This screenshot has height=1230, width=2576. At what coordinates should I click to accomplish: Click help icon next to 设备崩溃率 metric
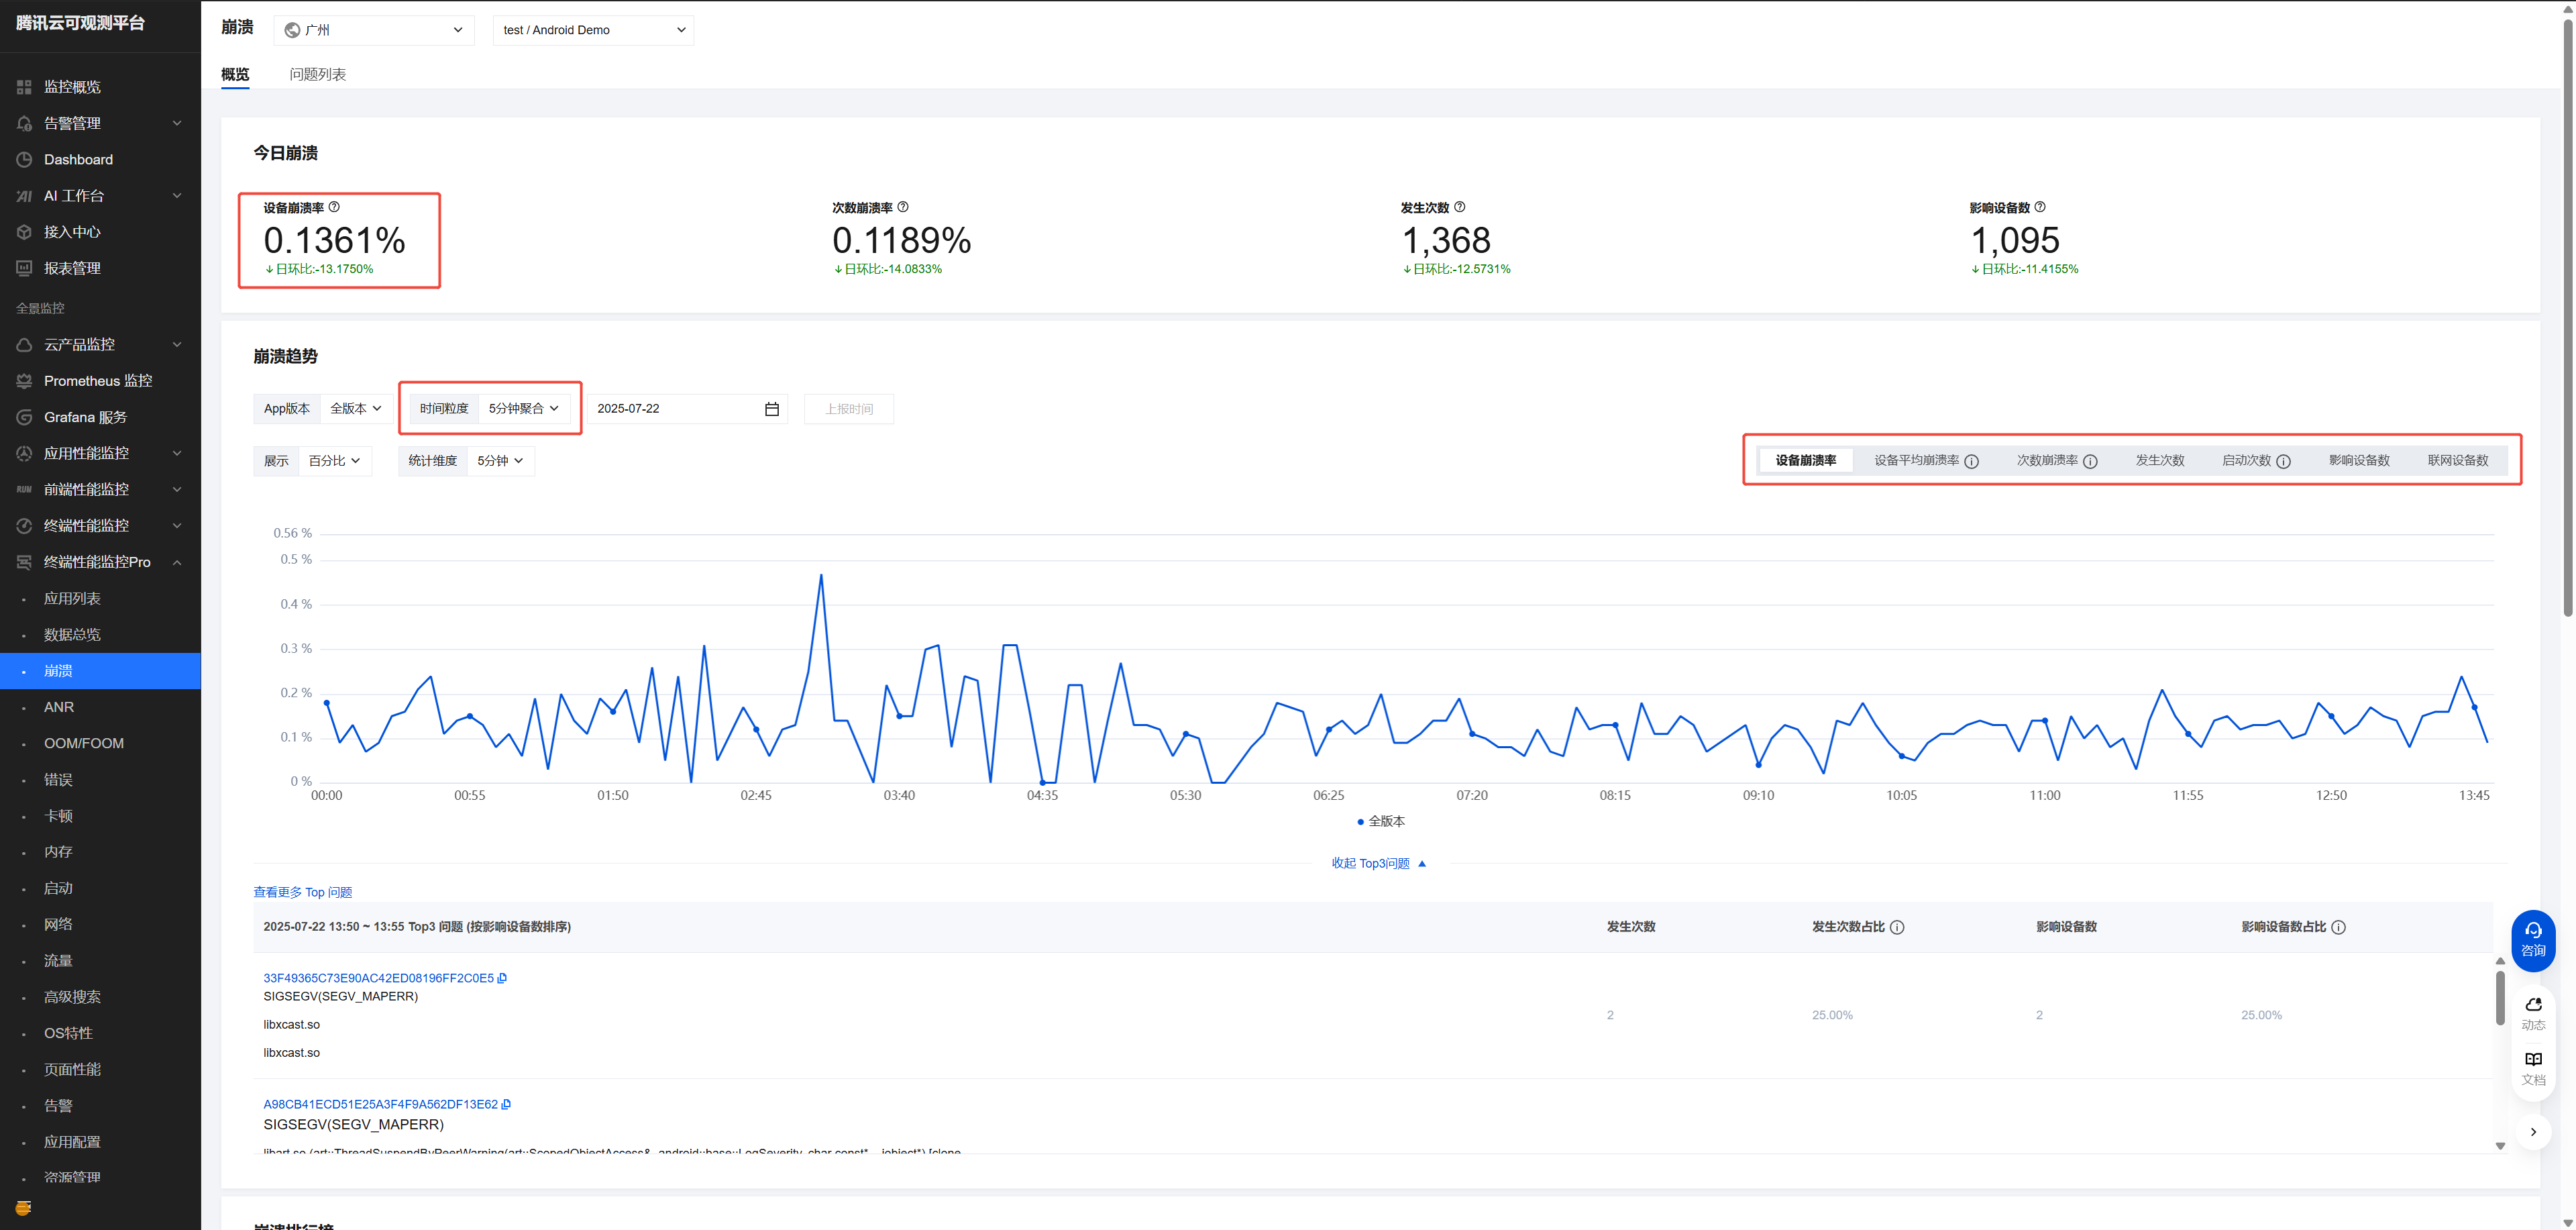pyautogui.click(x=334, y=207)
